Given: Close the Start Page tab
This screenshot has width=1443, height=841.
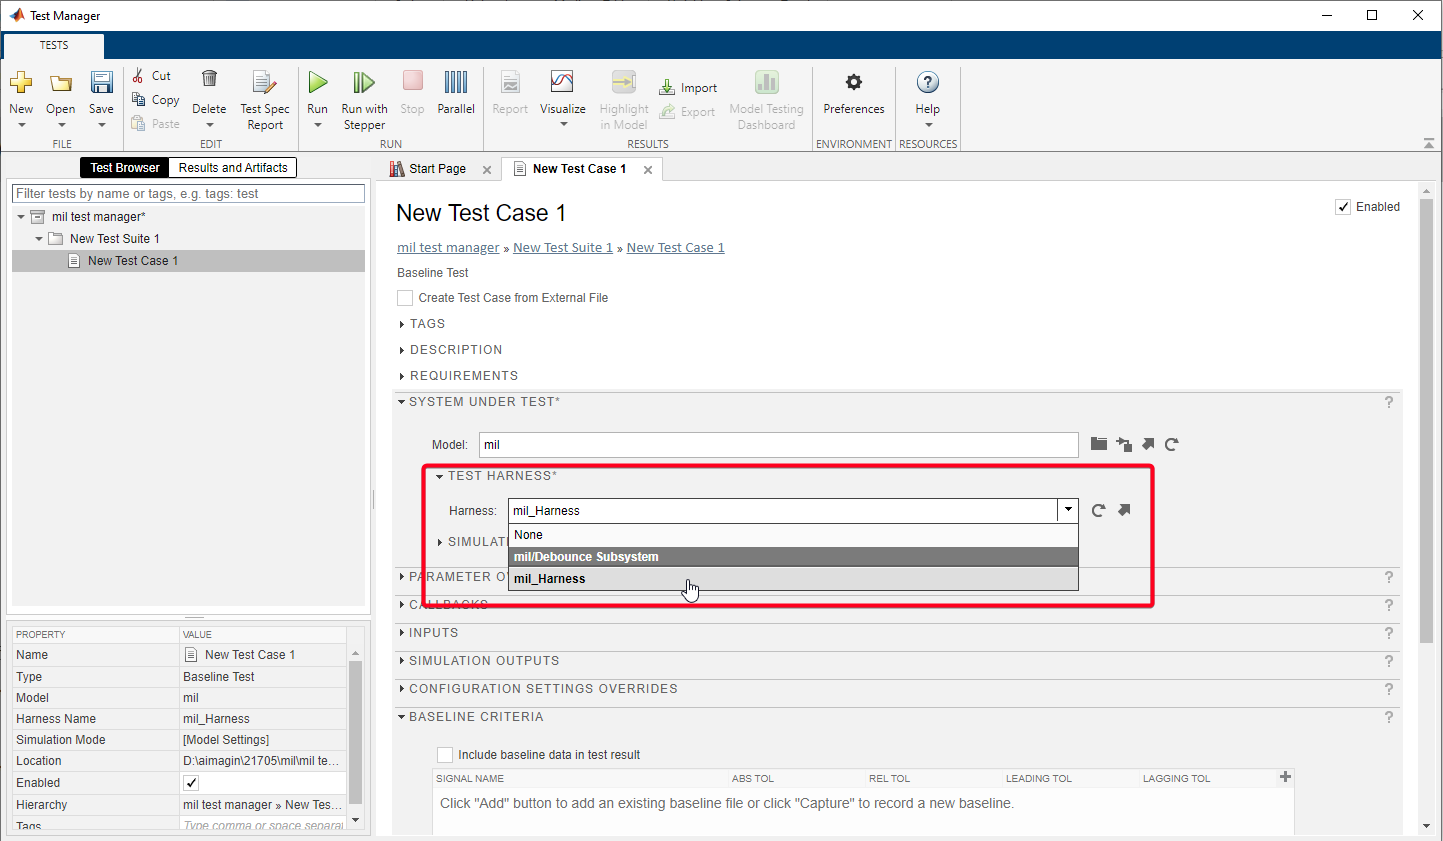Looking at the screenshot, I should tap(487, 170).
